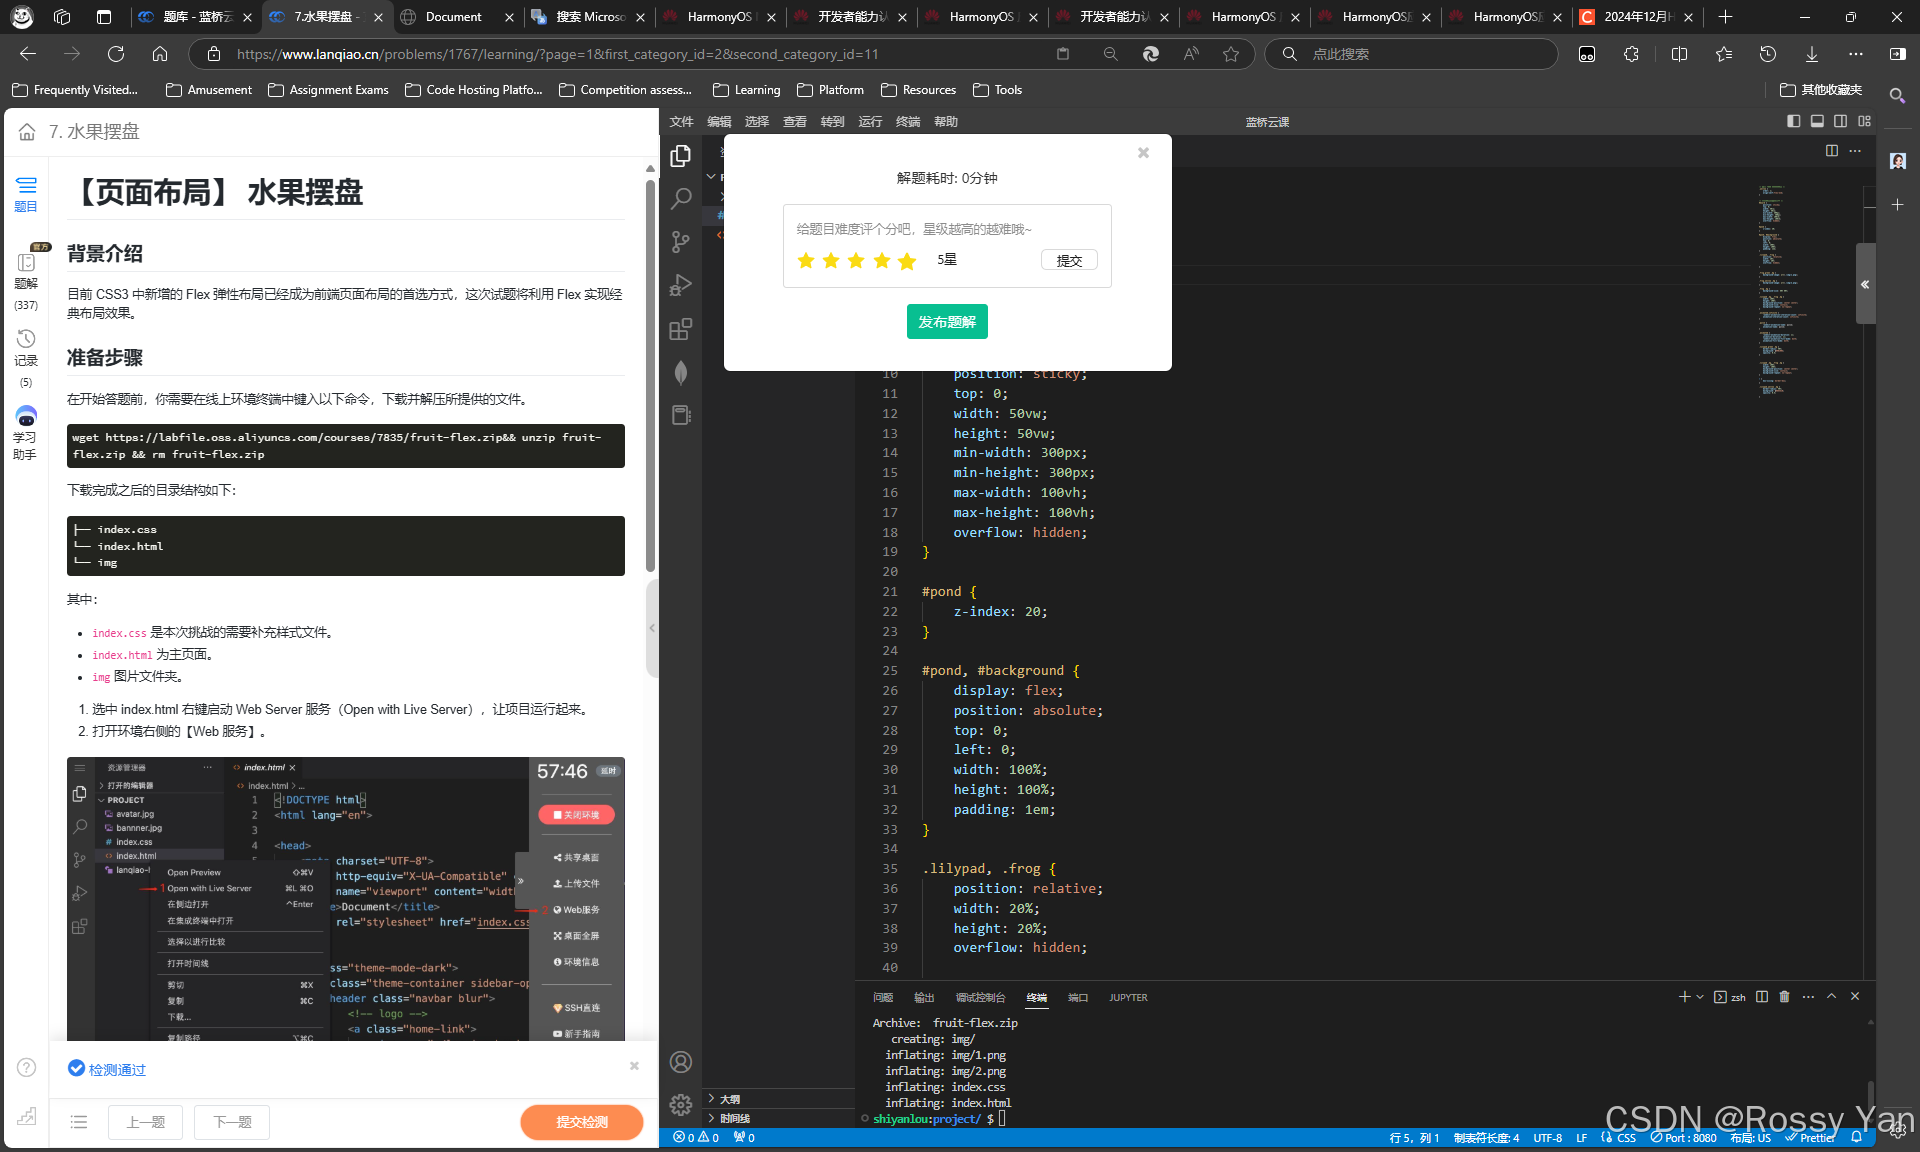Open Extensions view icon

(x=681, y=329)
